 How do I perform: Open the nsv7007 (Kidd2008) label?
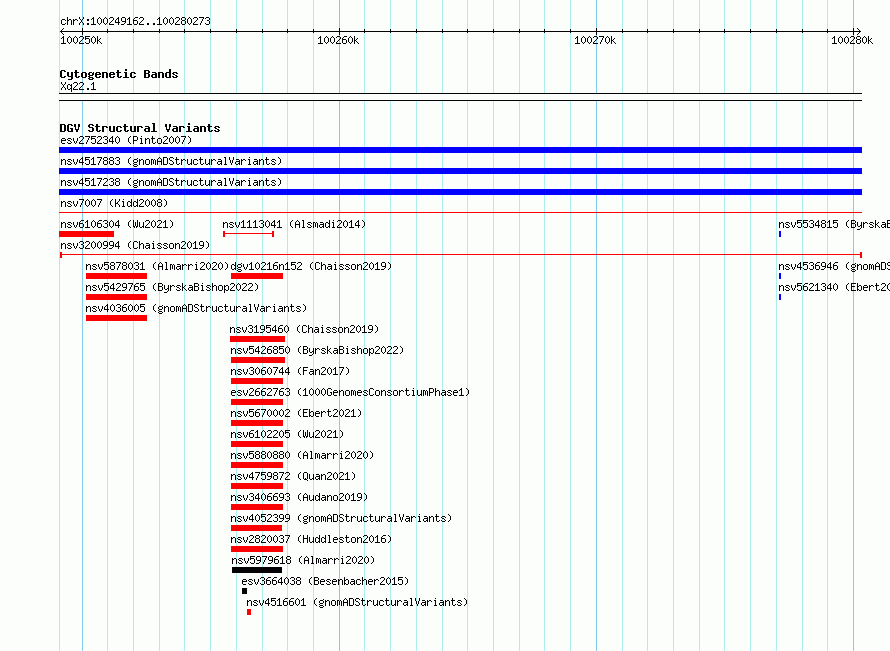pos(114,203)
